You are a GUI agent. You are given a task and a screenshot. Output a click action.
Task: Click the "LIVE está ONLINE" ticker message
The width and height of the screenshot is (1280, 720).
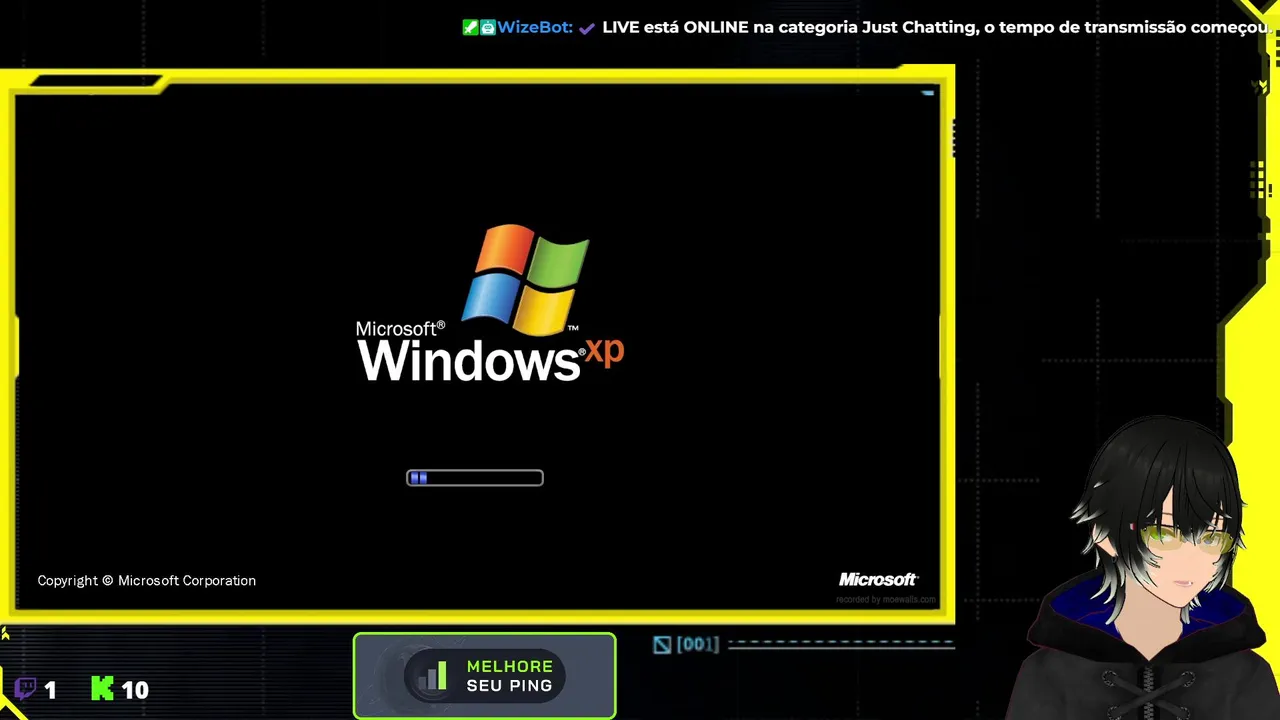point(937,27)
